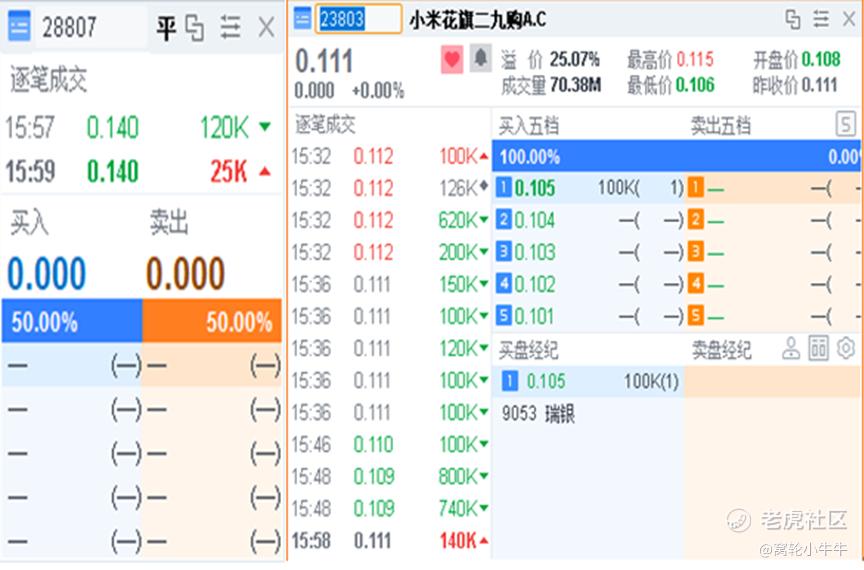Click the pop-out window icon in left panel

tap(195, 27)
